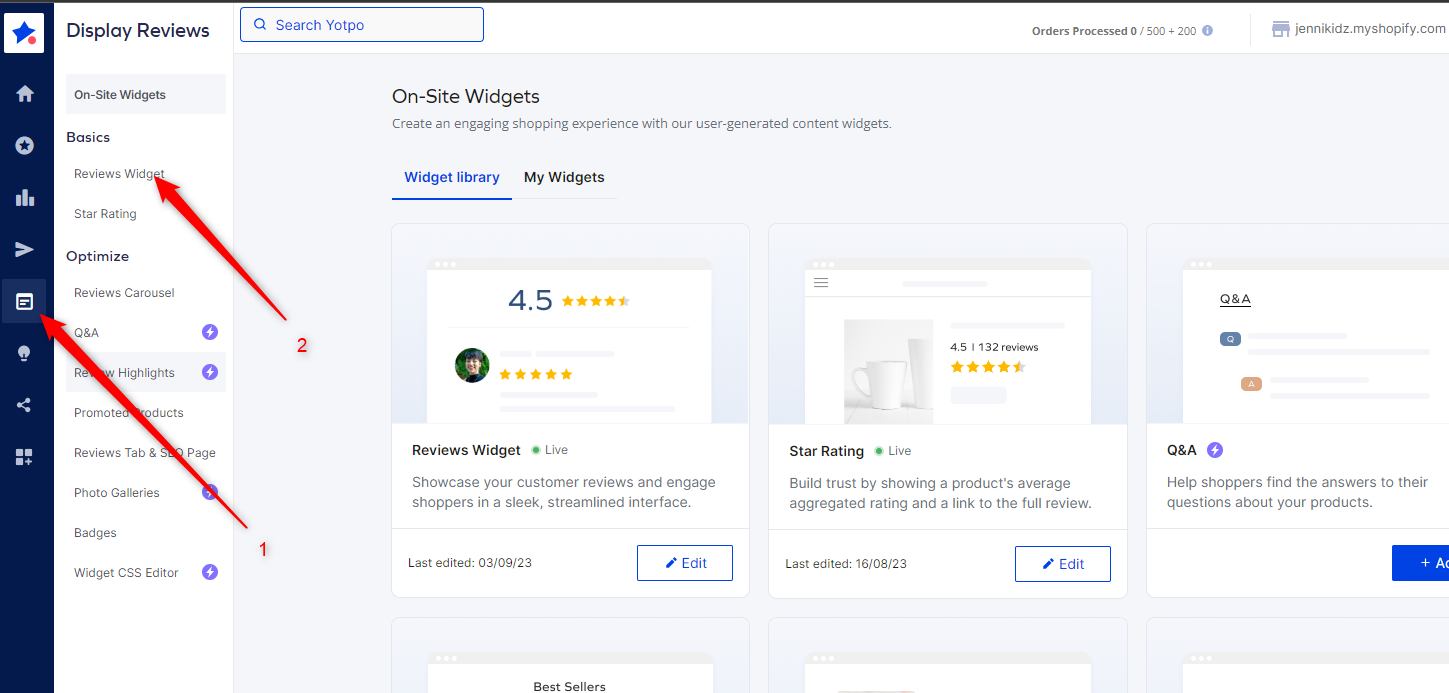The image size is (1449, 693).
Task: Open Photo Galleries menu item
Action: pyautogui.click(x=117, y=493)
